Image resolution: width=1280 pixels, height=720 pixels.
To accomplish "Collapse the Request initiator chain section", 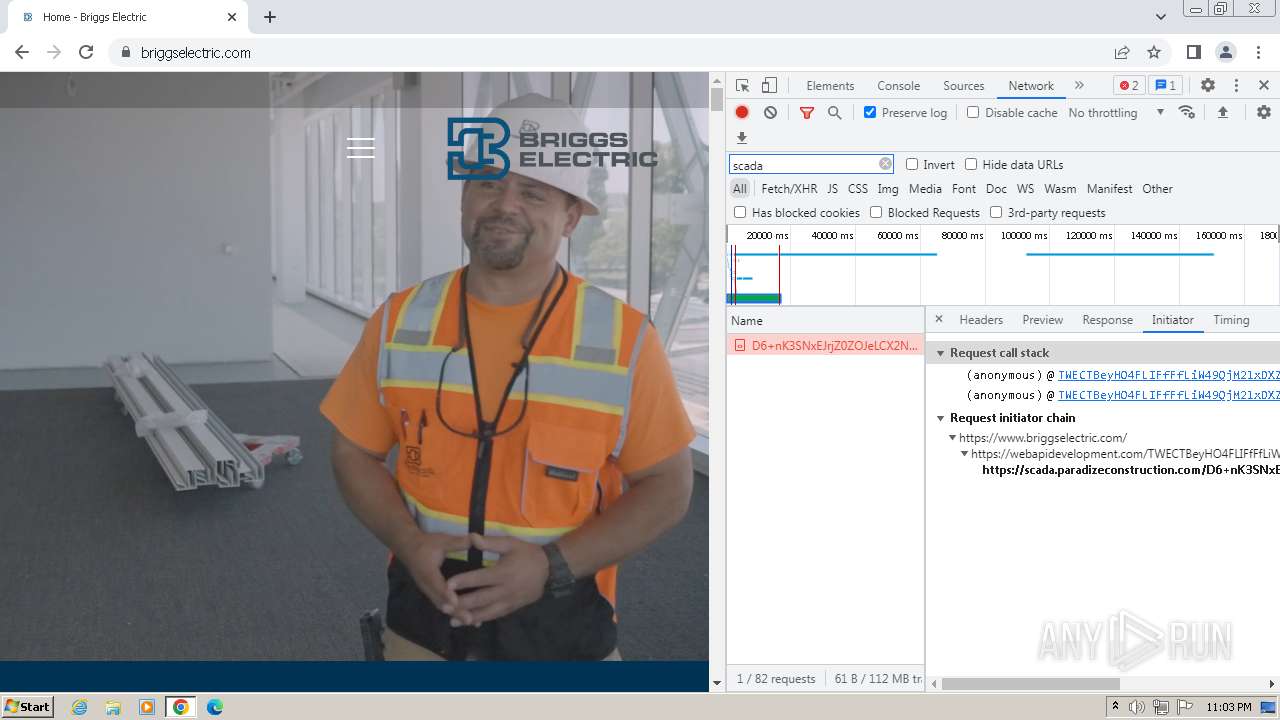I will 940,418.
